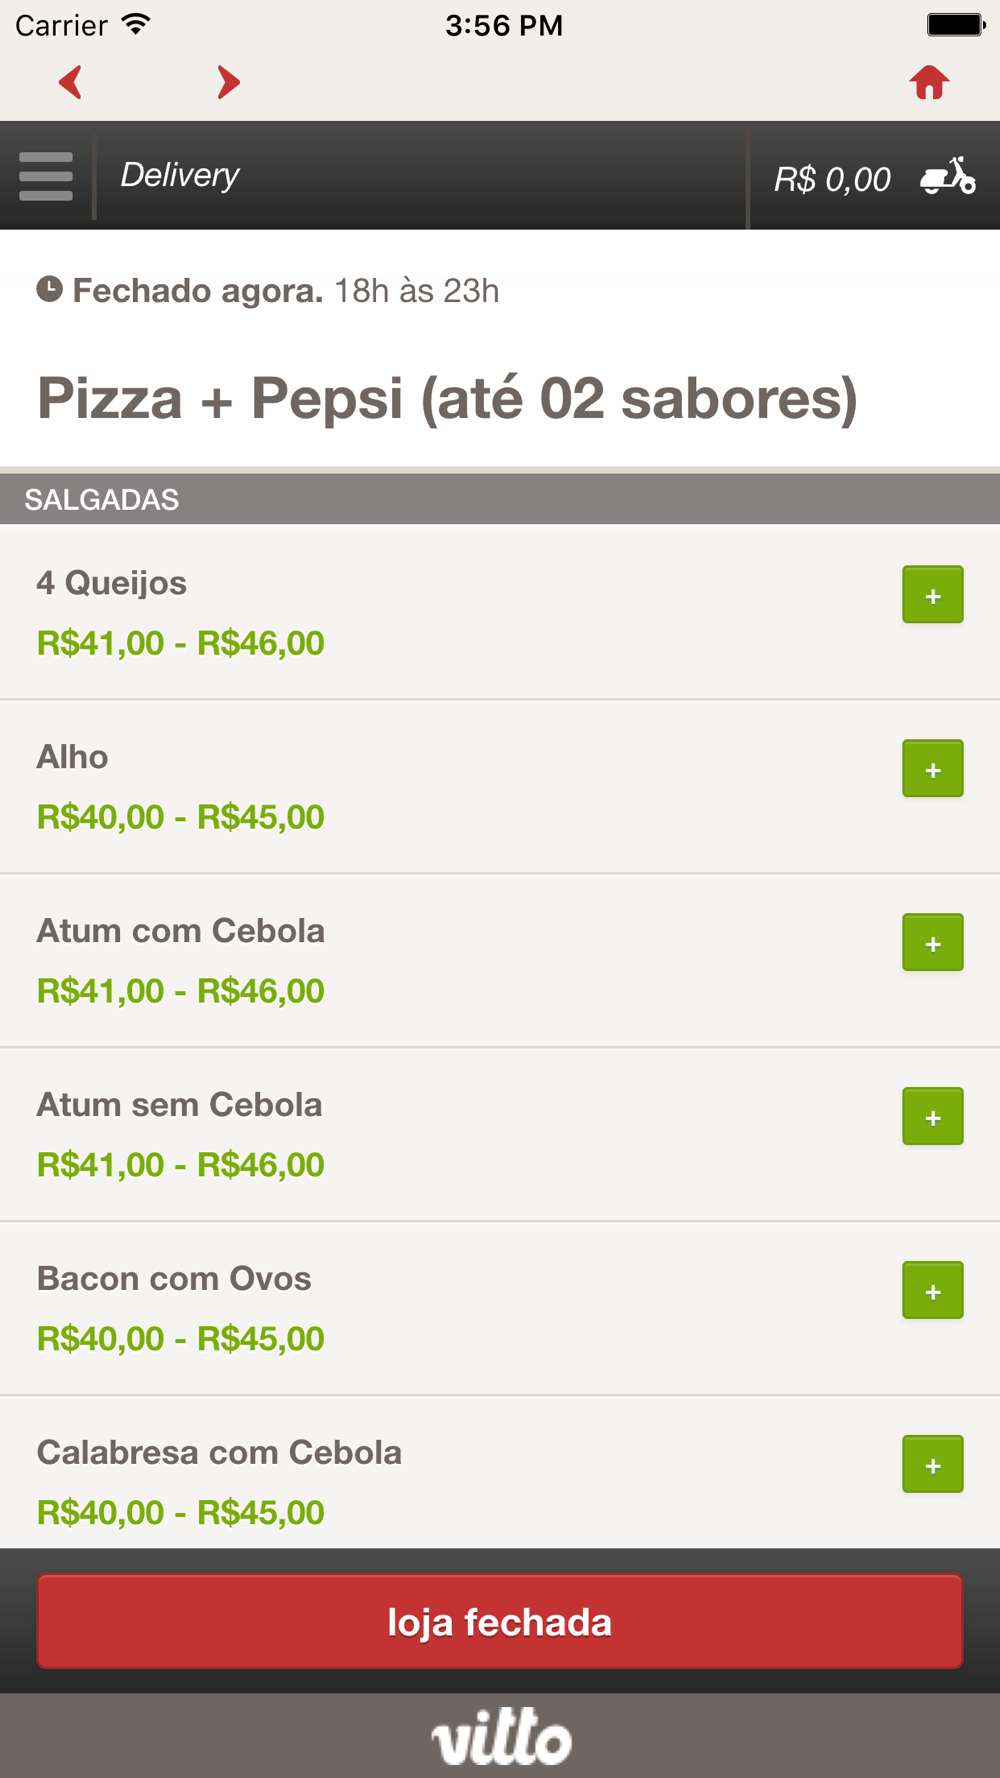1000x1778 pixels.
Task: Open the delivery scooter cart icon
Action: pos(947,177)
